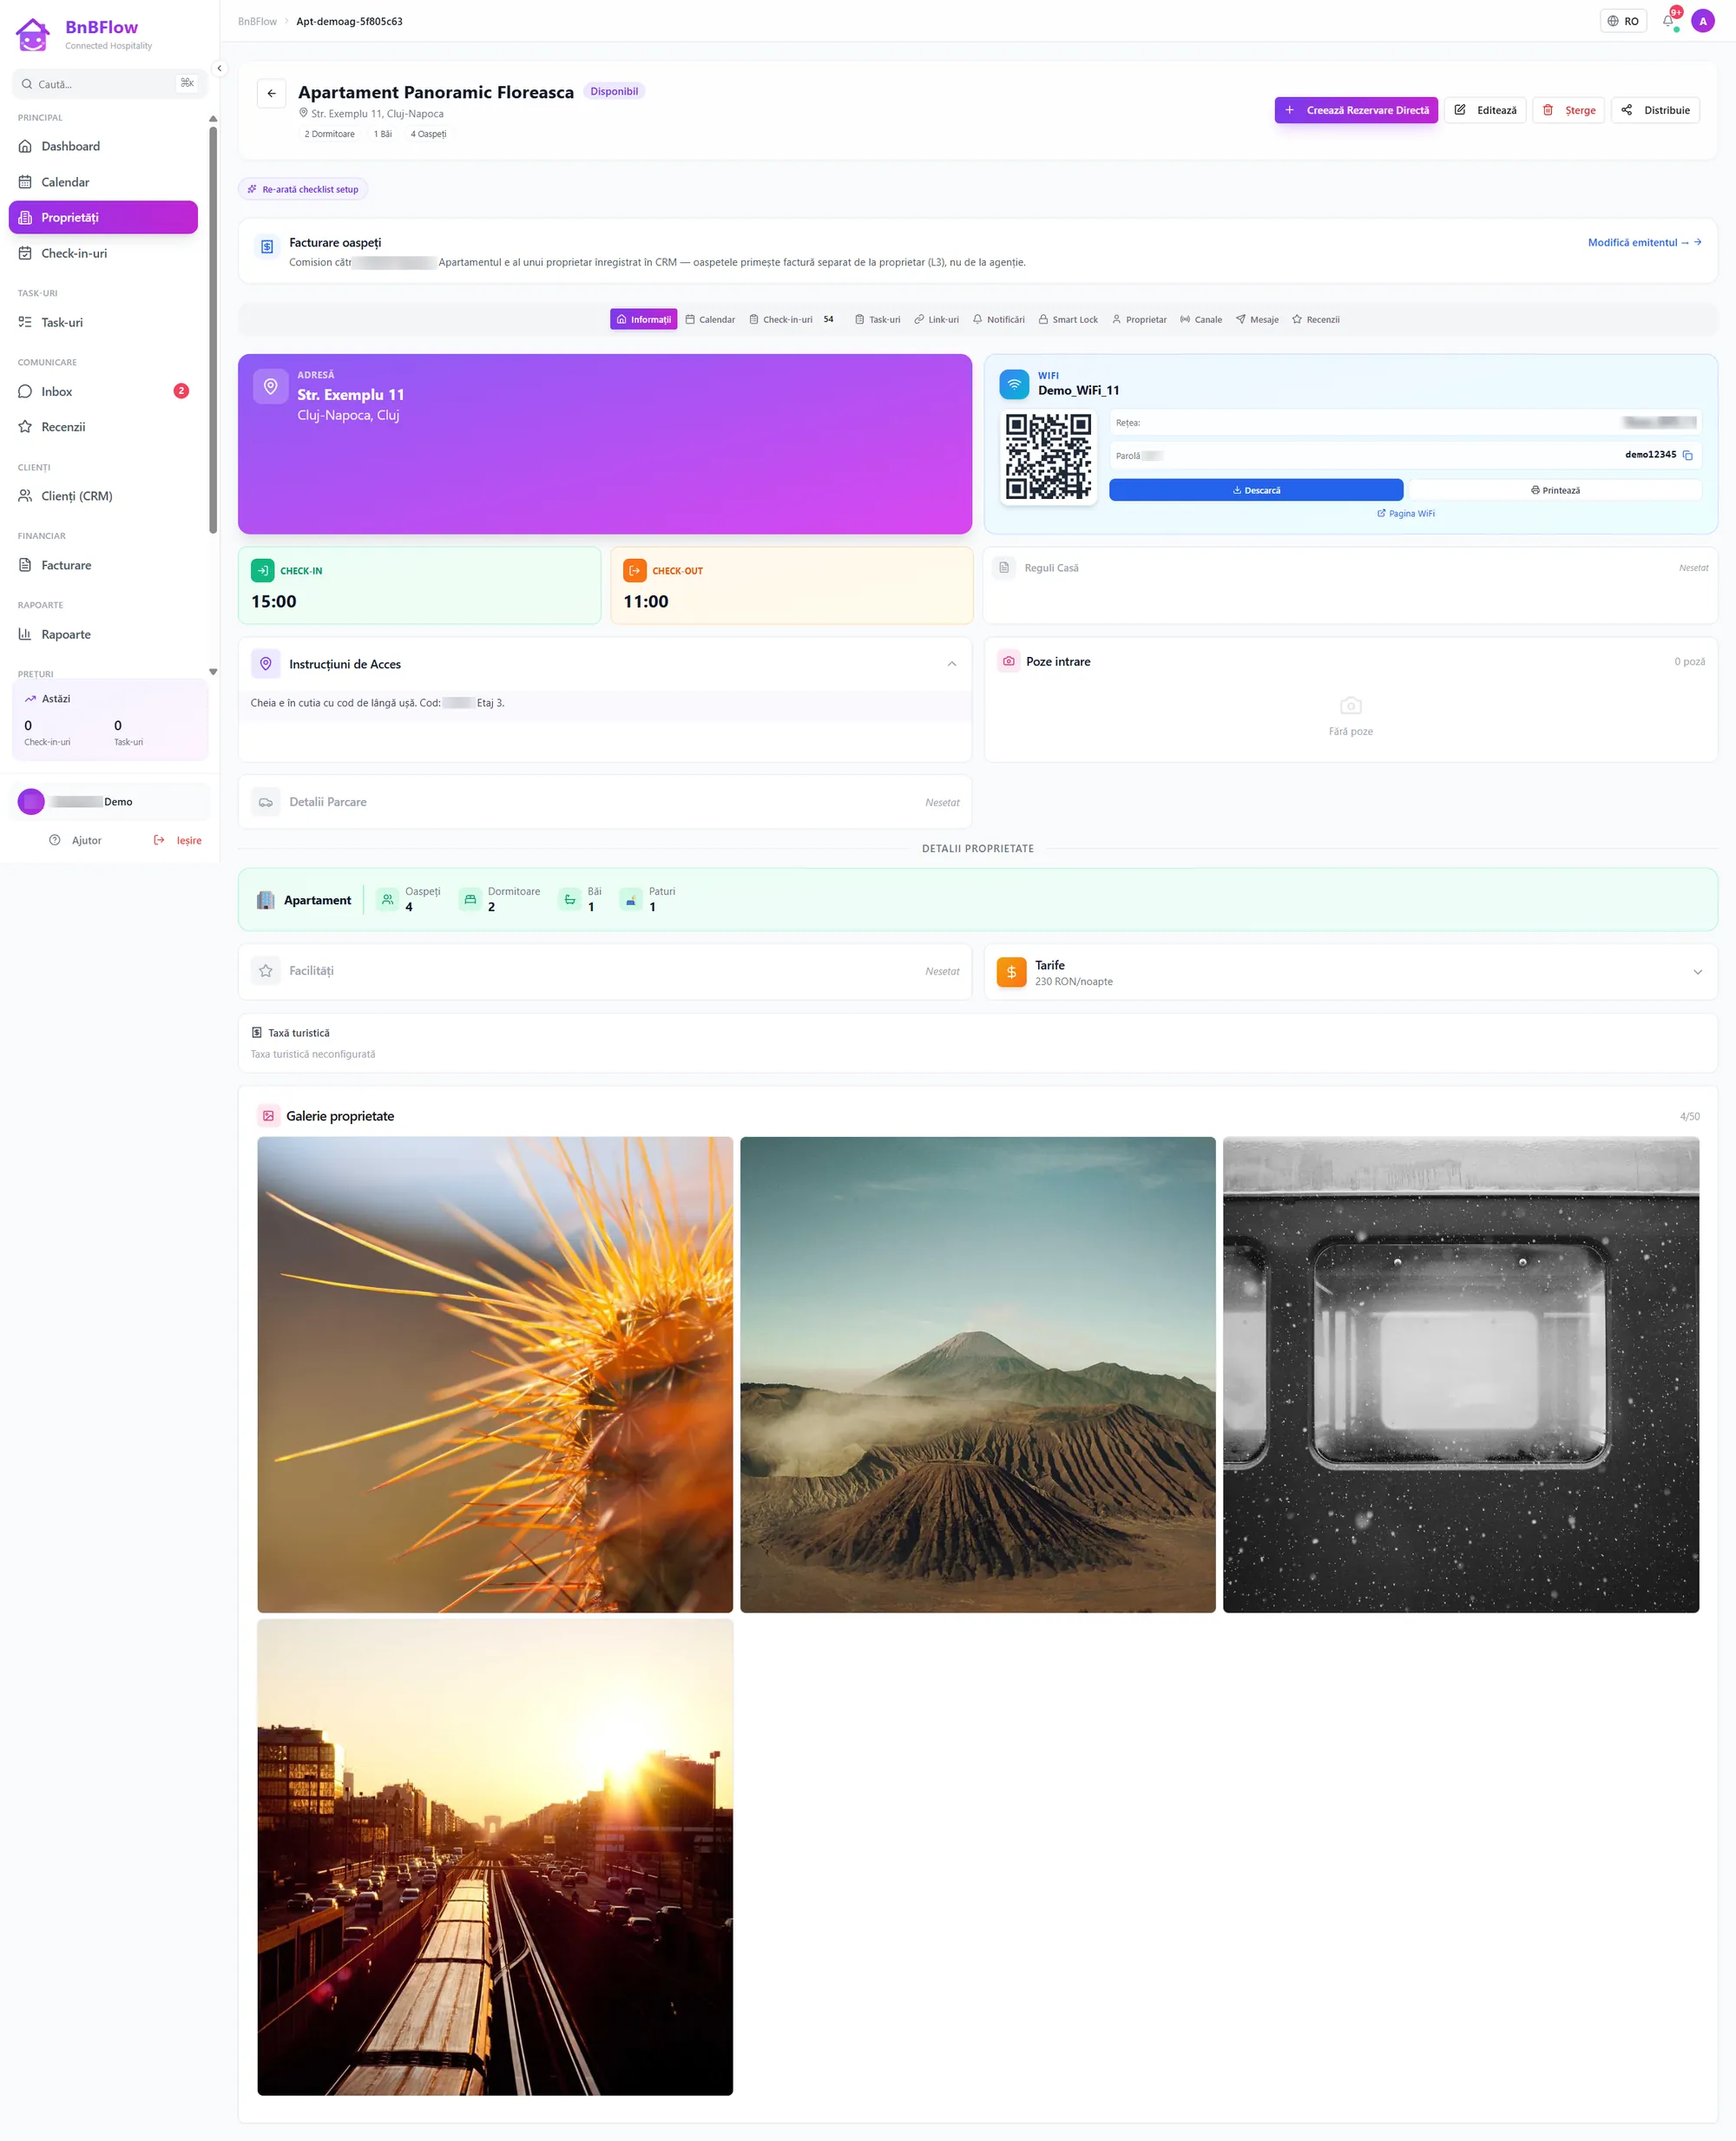
Task: Open the RO language selector
Action: pos(1623,21)
